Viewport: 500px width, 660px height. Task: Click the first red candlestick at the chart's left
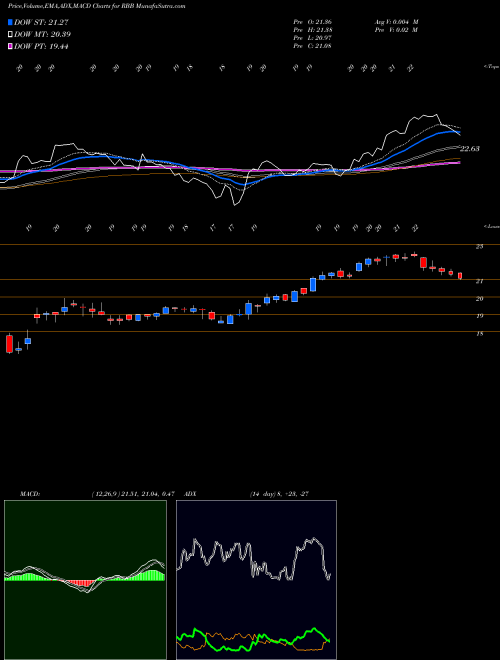pos(9,343)
